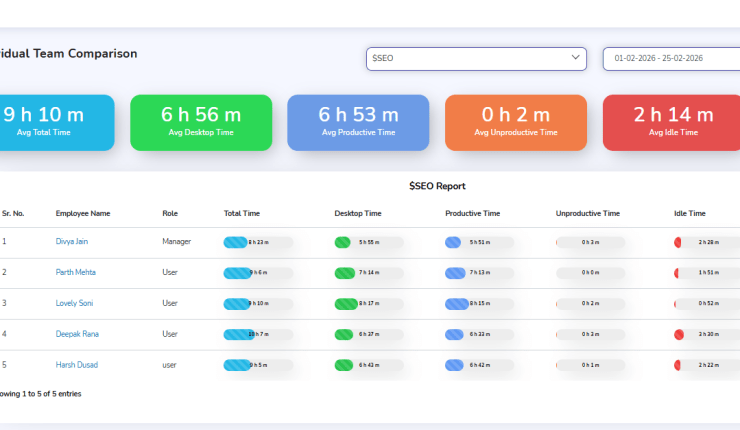Select the red Avg Idle Time card
Image resolution: width=740 pixels, height=430 pixels.
[673, 123]
